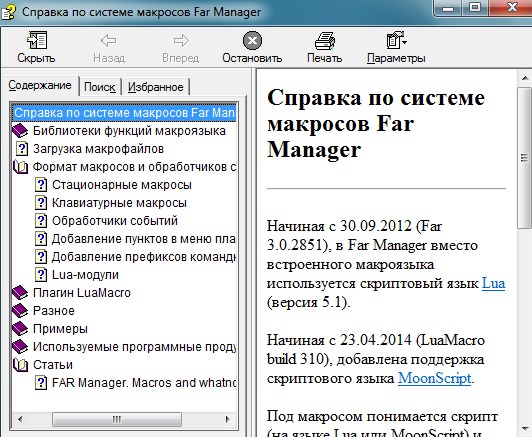Click page icon beside Добавление пунктов в меню
The width and height of the screenshot is (532, 437).
pos(41,239)
